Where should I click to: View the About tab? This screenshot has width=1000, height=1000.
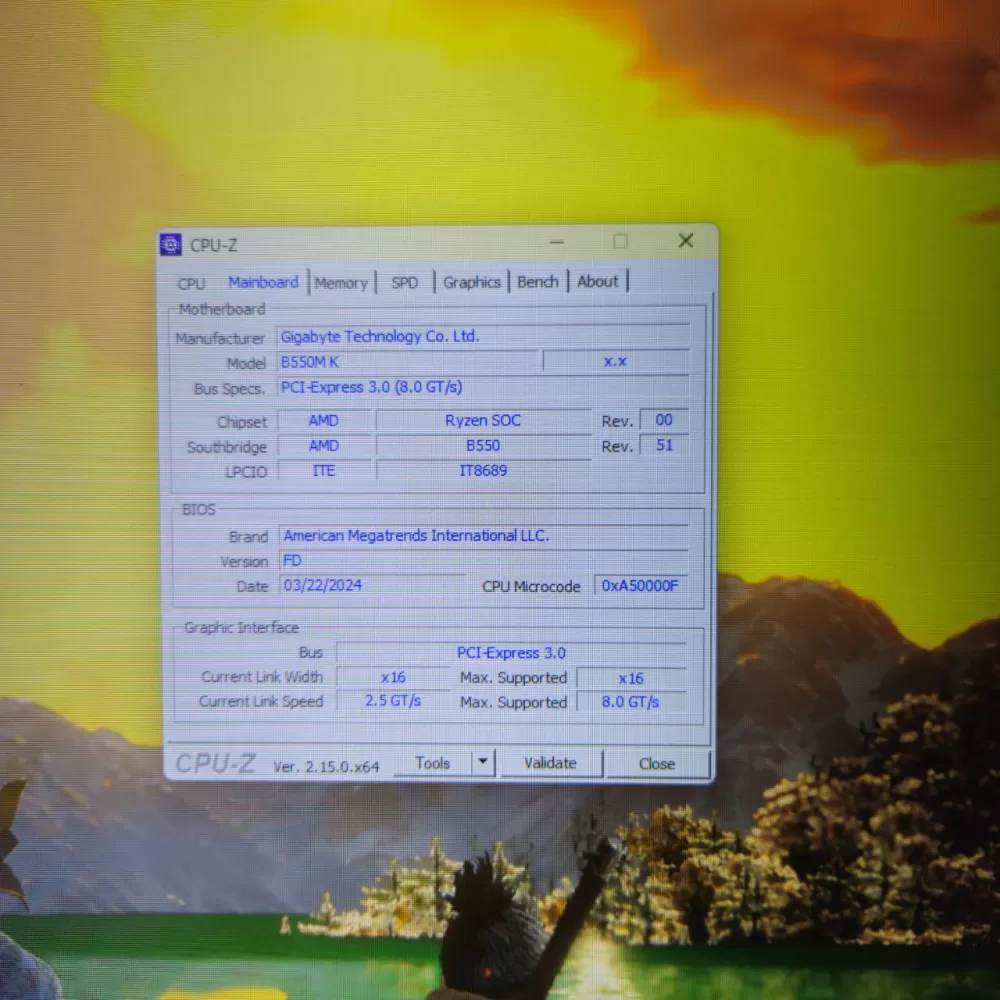598,281
